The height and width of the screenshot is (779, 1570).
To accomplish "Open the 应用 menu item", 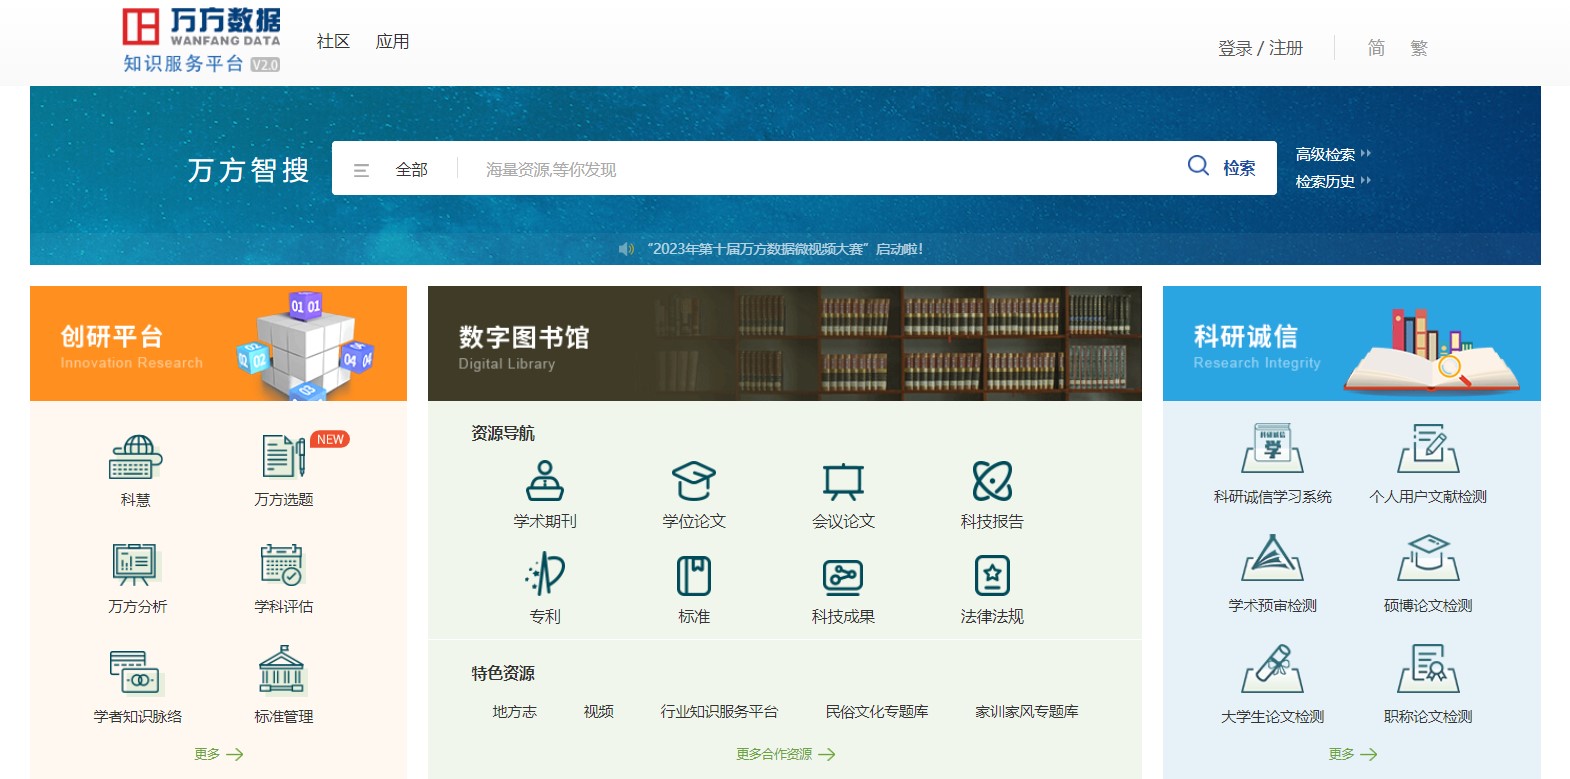I will coord(392,42).
